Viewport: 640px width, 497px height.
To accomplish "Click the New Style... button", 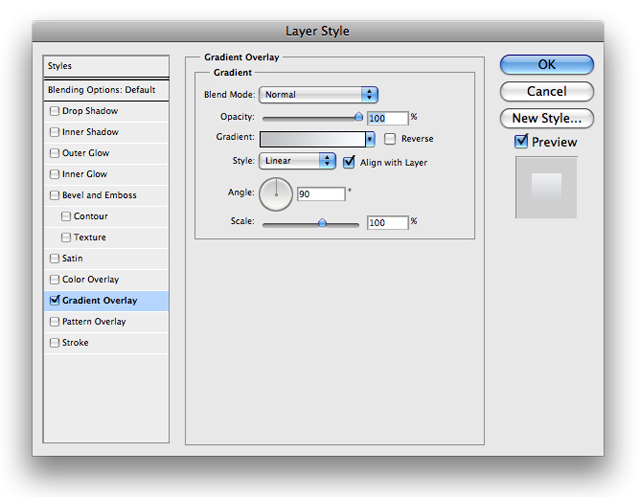I will coord(547,118).
